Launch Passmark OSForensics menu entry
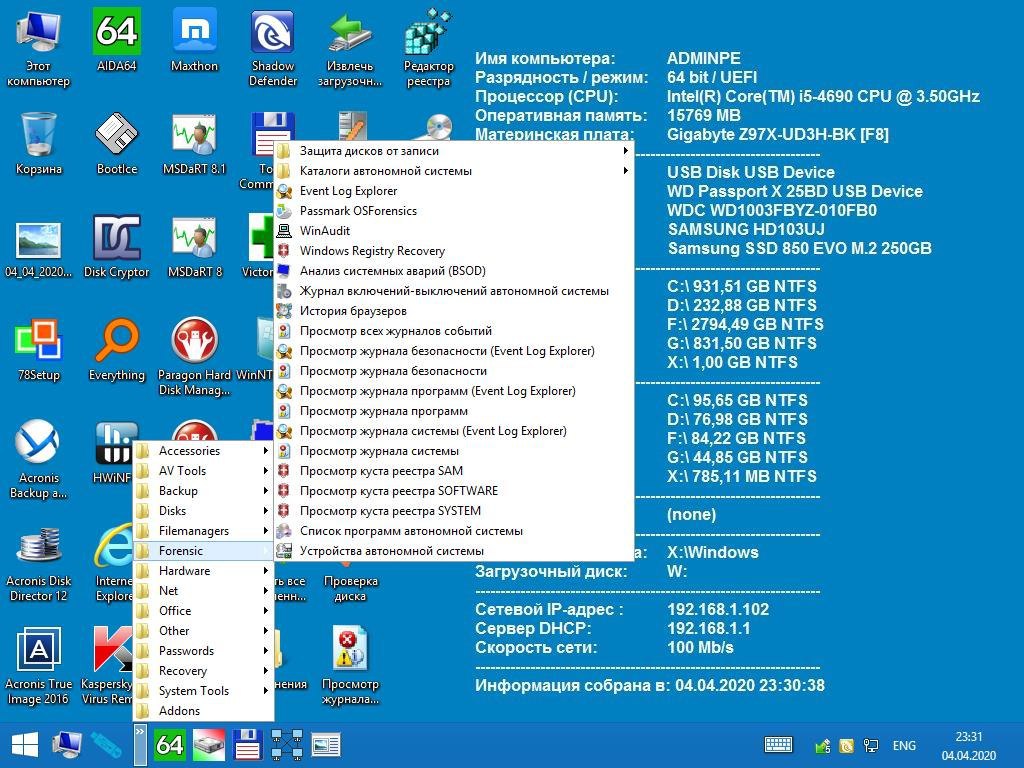Image resolution: width=1024 pixels, height=768 pixels. (454, 211)
